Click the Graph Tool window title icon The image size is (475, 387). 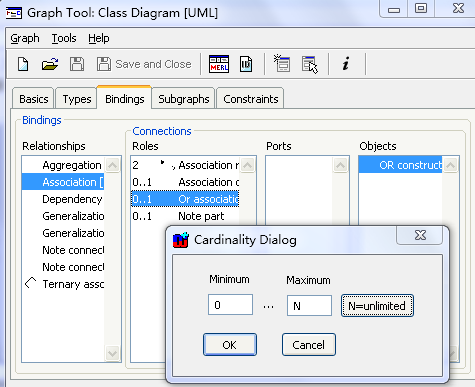point(14,13)
